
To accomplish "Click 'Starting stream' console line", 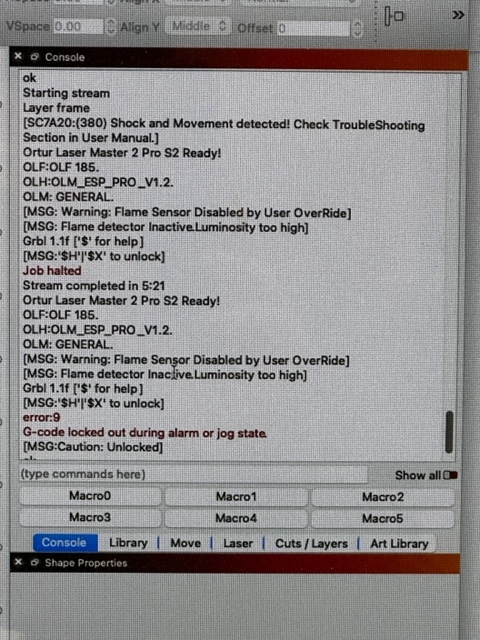I will tap(66, 93).
